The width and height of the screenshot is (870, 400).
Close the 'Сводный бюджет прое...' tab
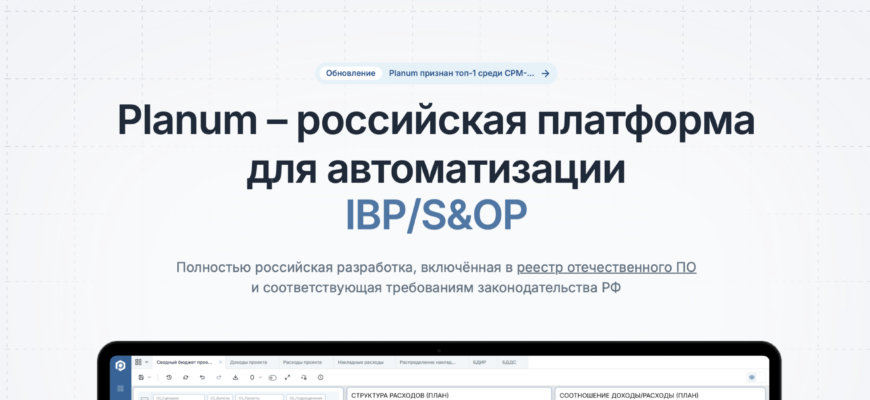point(220,362)
